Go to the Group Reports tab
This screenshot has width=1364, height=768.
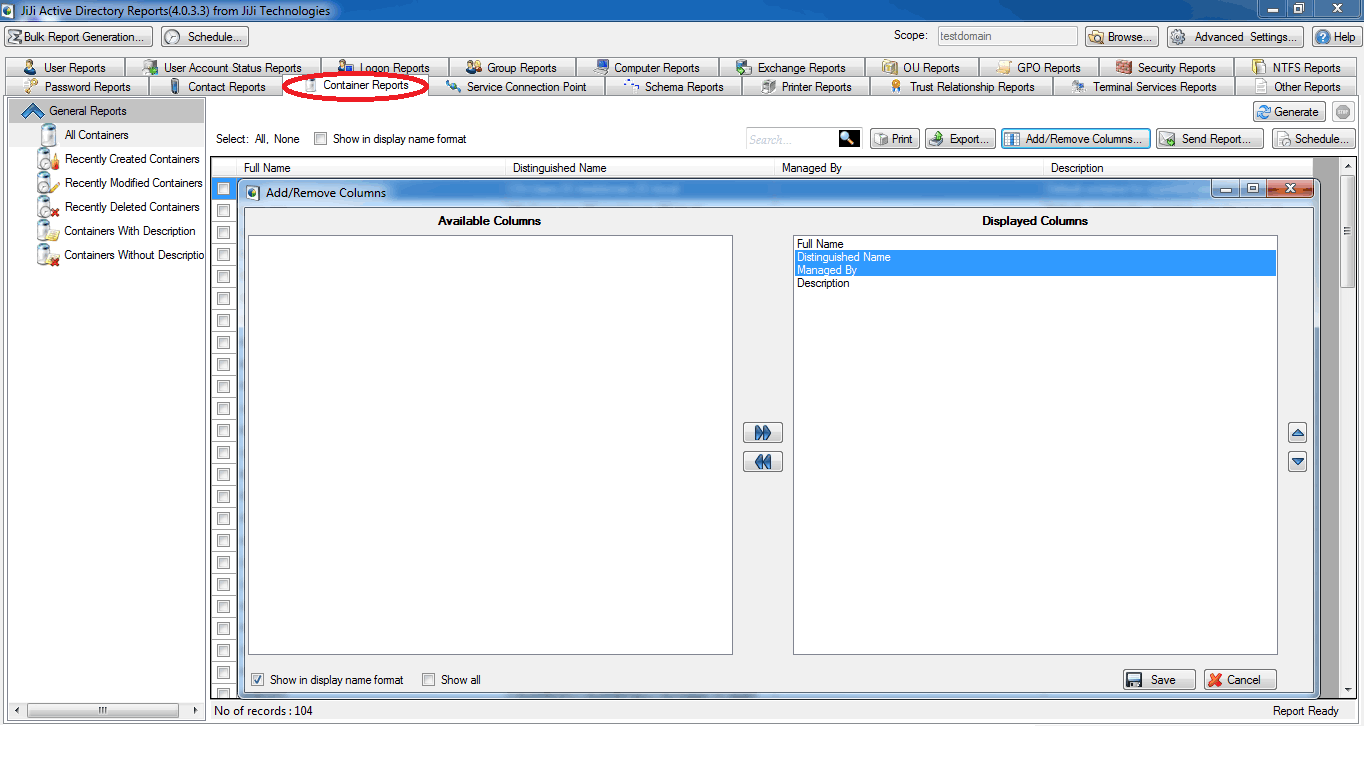[x=512, y=68]
